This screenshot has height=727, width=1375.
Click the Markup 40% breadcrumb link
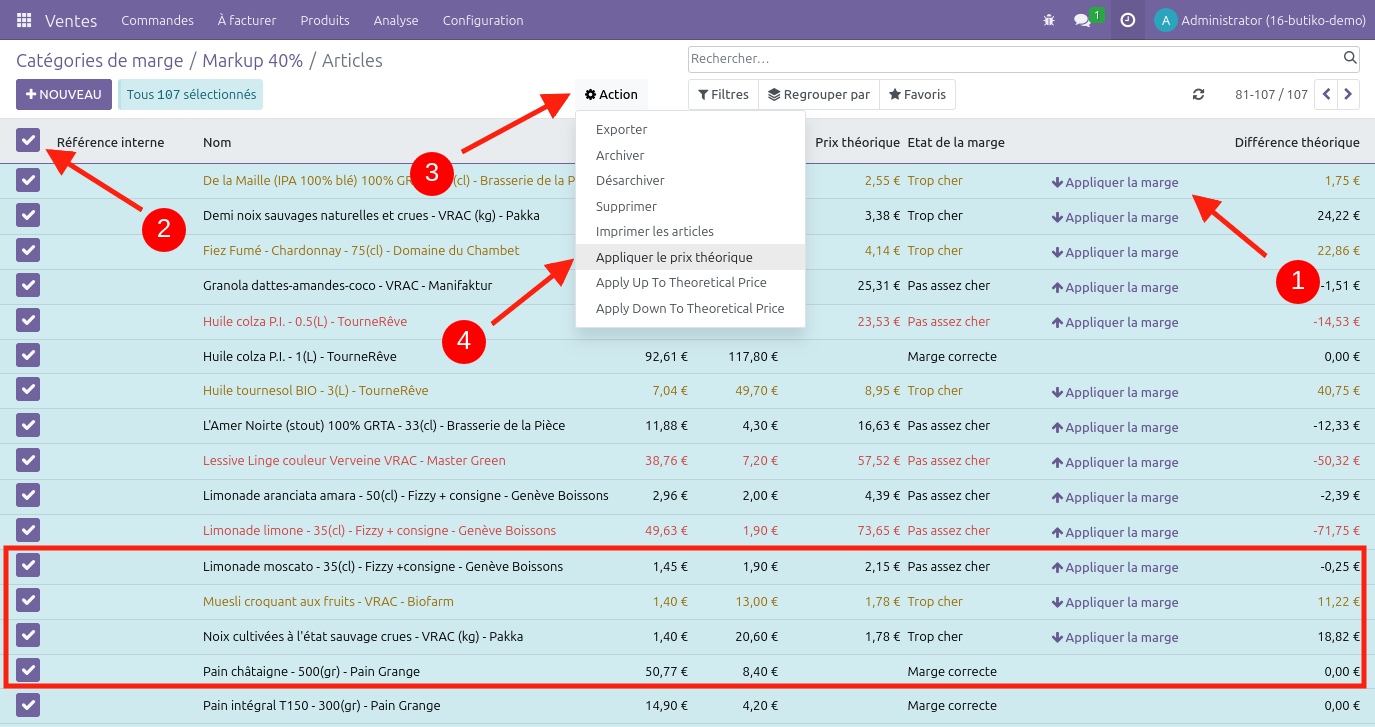coord(252,61)
